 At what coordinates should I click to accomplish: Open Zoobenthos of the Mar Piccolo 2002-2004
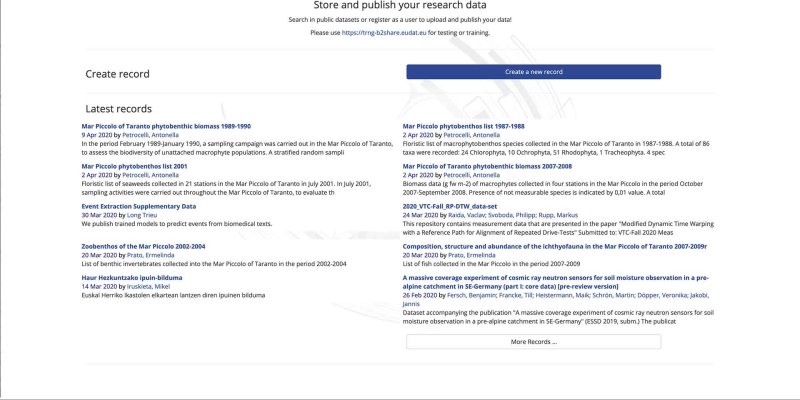tap(143, 246)
